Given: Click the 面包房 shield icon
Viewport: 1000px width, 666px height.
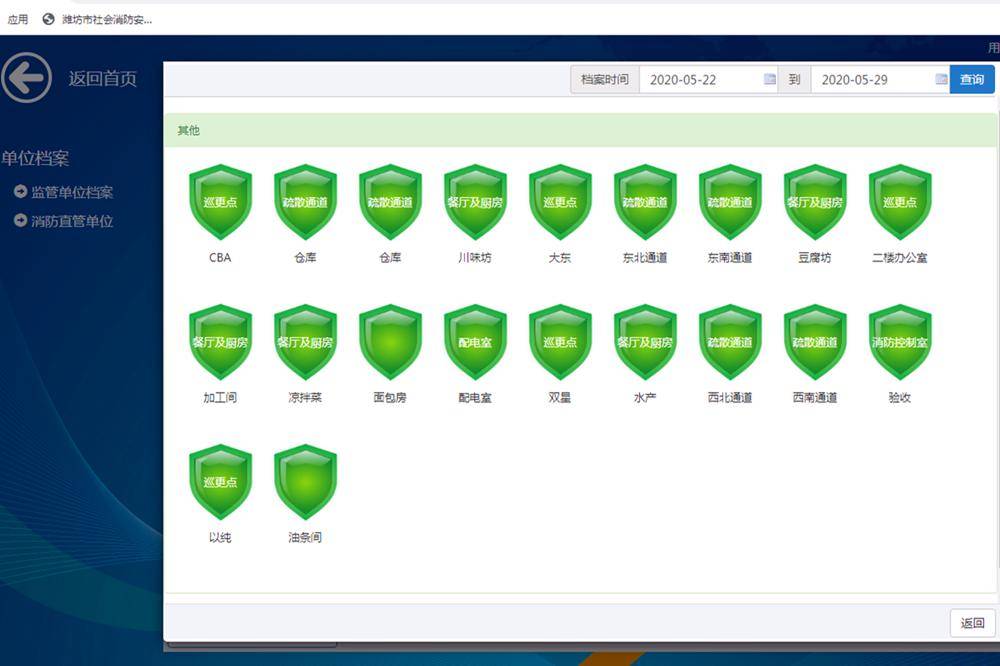Looking at the screenshot, I should coord(390,342).
